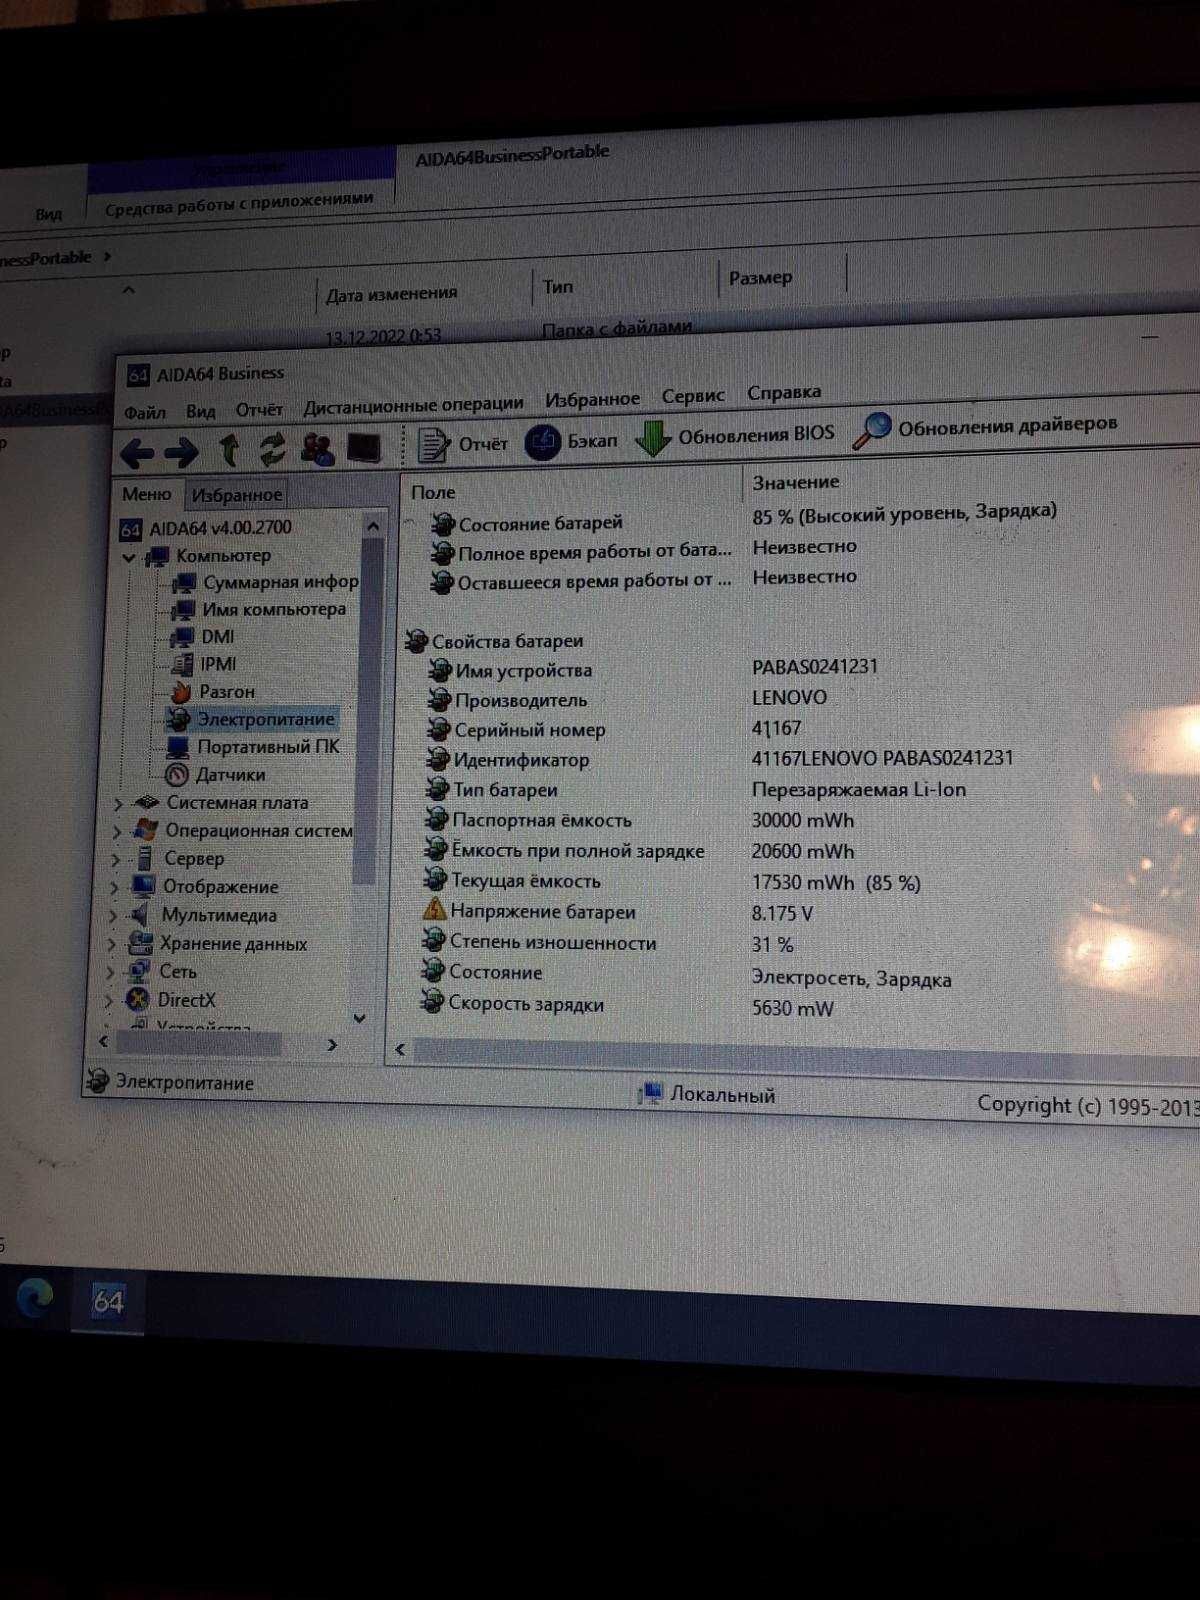Go forward with the blue right arrow

click(x=181, y=453)
